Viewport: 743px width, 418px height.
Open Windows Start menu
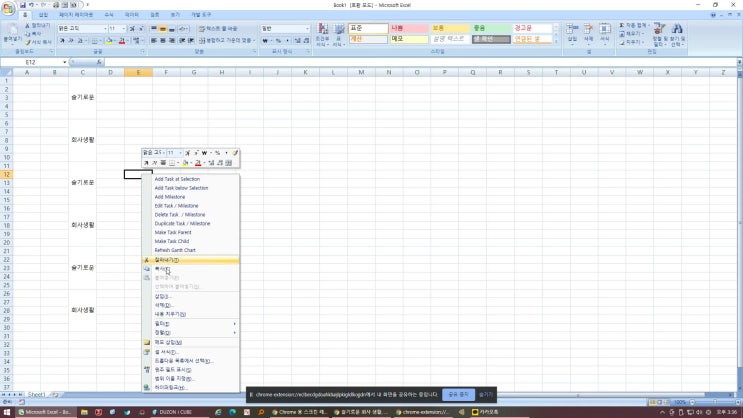[x=7, y=412]
